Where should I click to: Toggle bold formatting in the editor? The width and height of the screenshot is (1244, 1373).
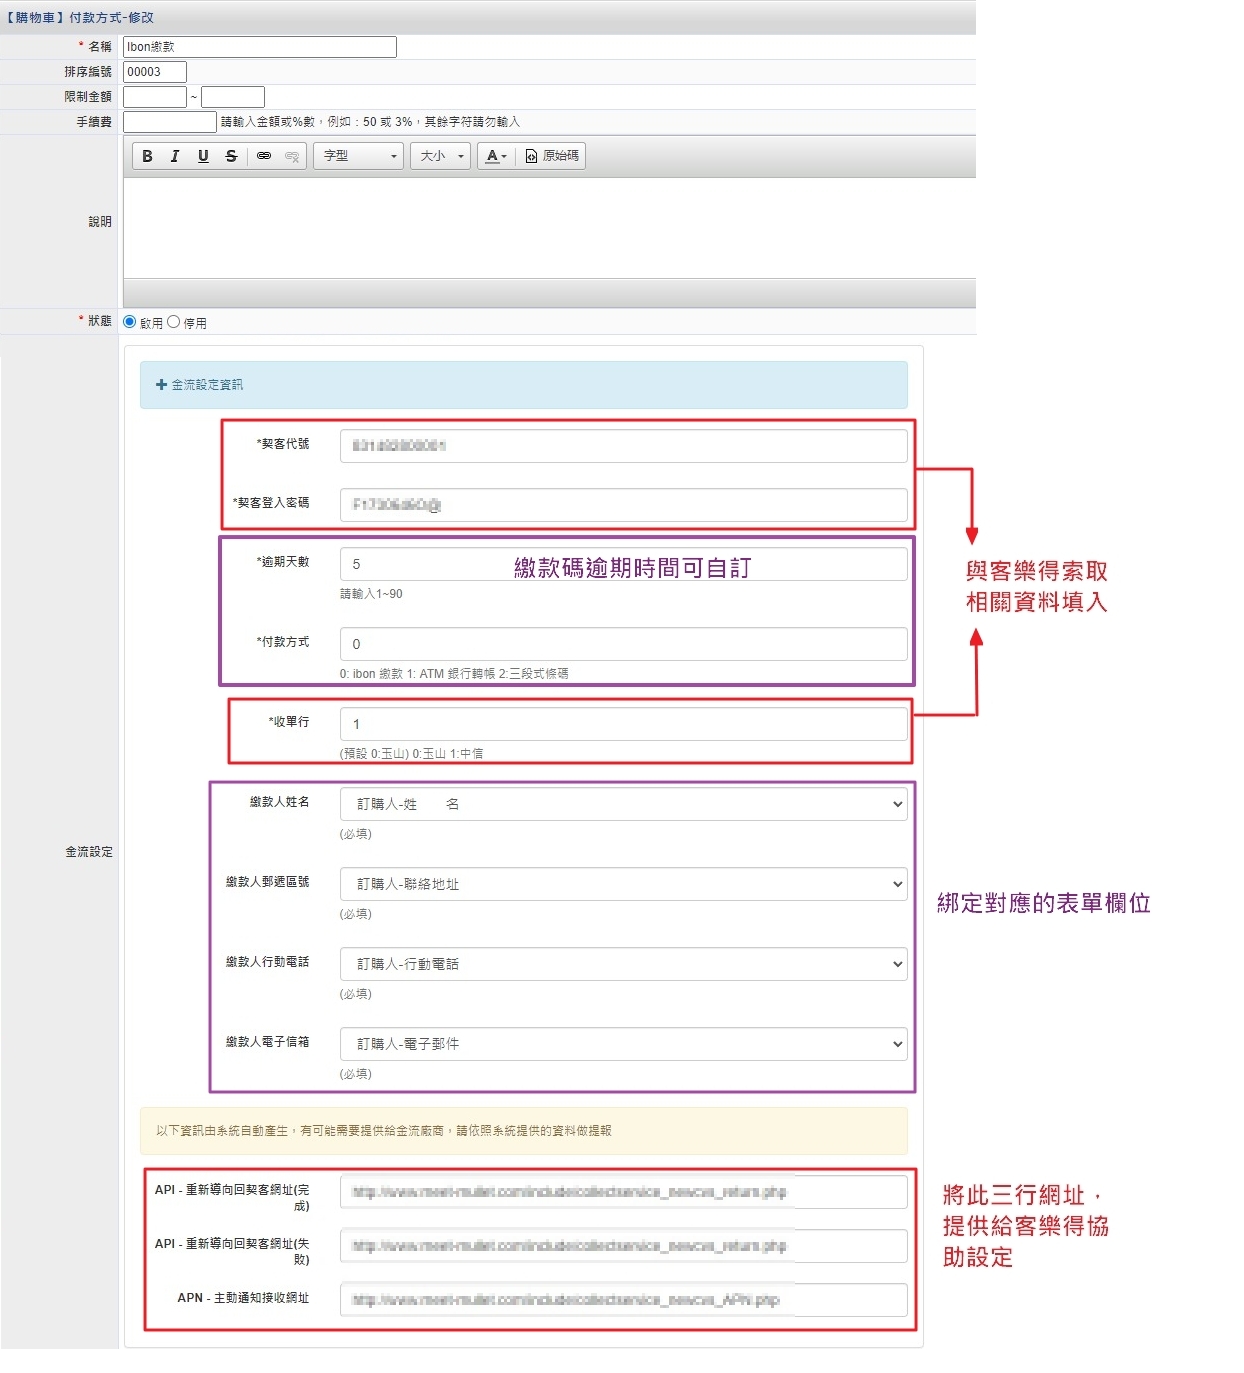tap(147, 156)
